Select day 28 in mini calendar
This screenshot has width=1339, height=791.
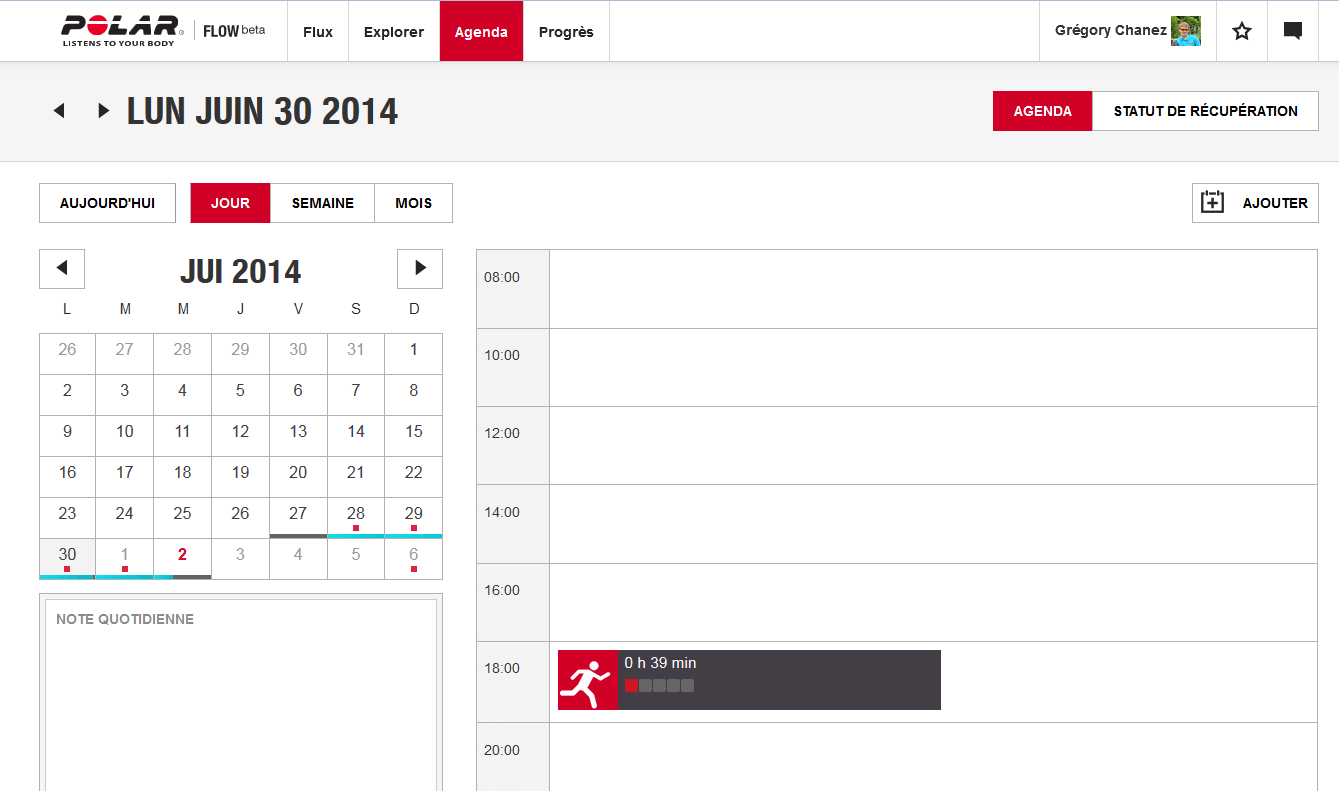(356, 514)
